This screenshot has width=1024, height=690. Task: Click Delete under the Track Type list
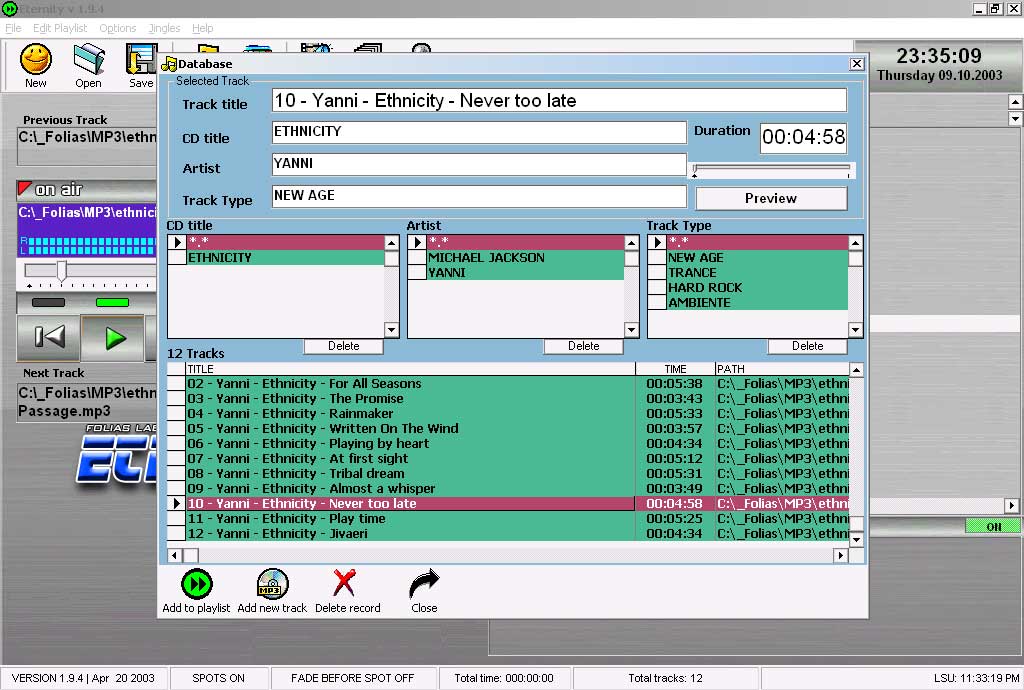(808, 346)
